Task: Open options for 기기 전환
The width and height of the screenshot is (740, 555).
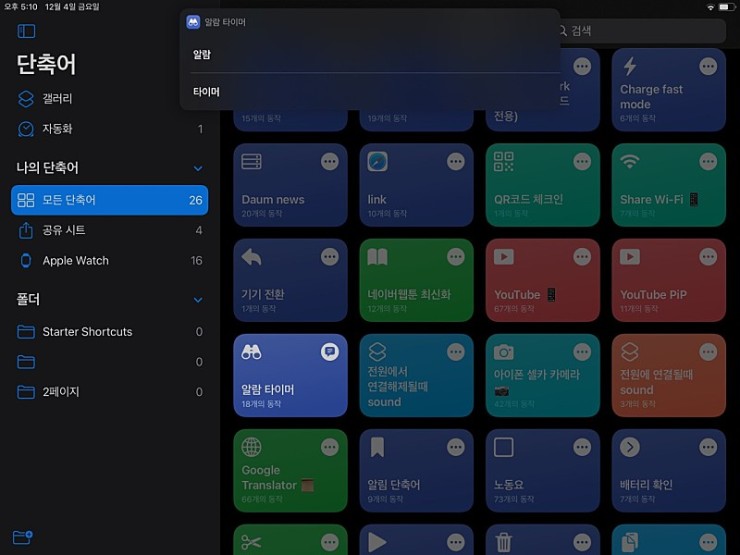Action: click(329, 257)
